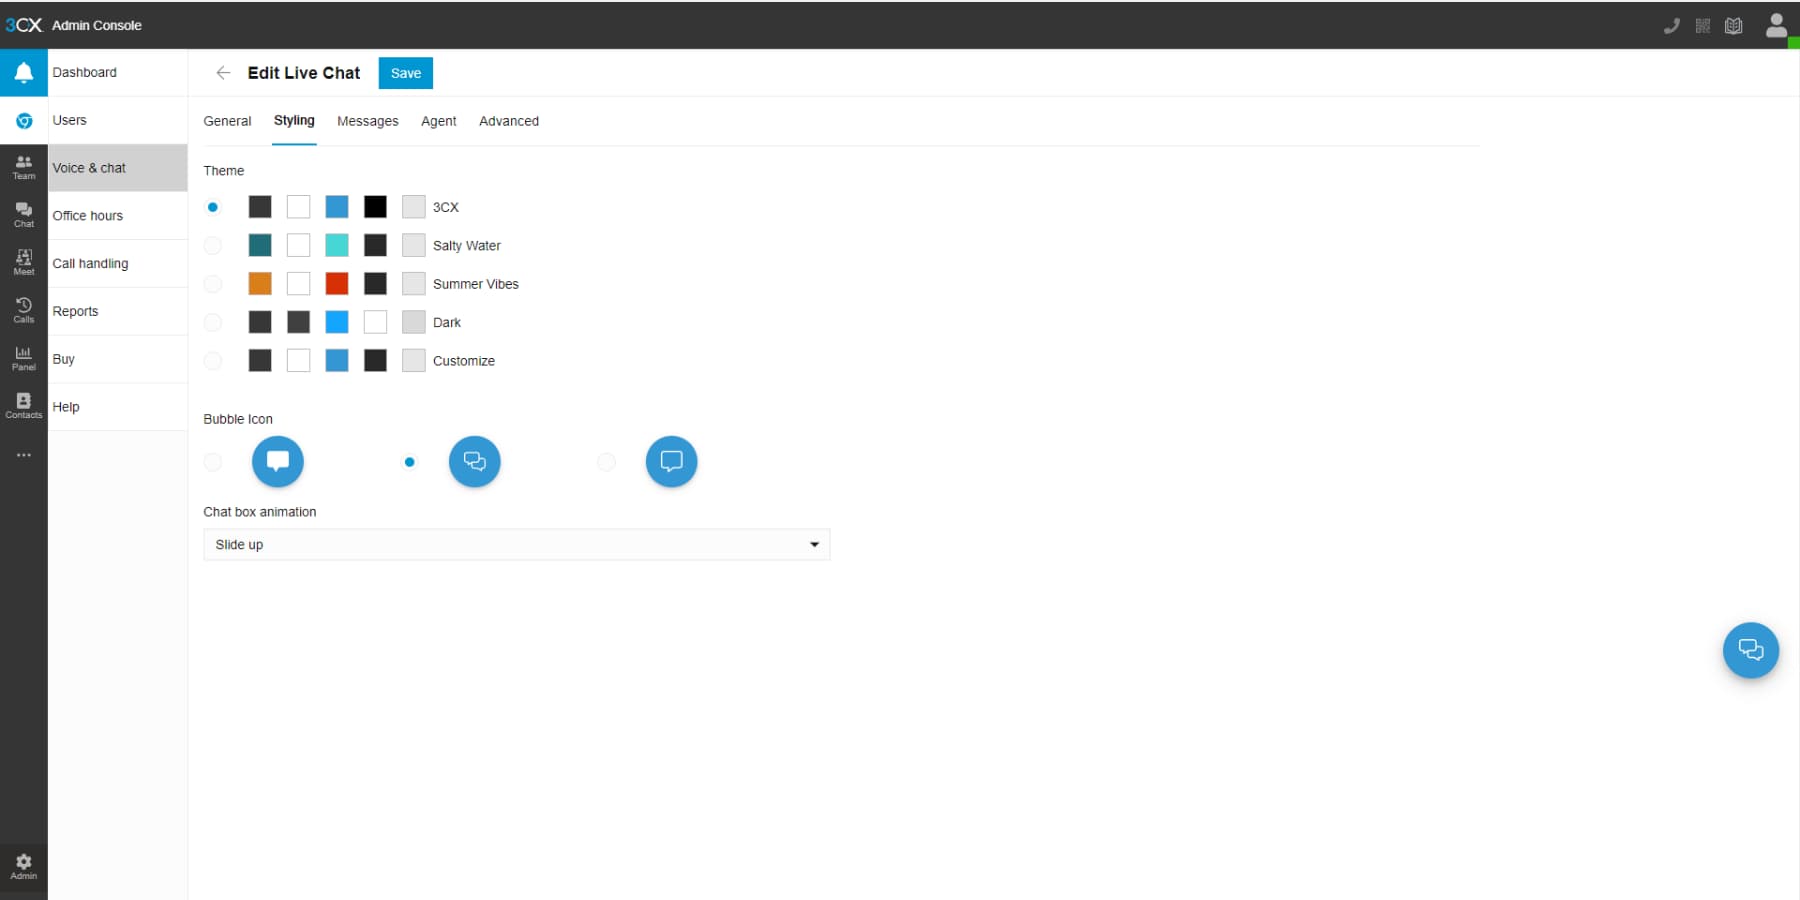1800x900 pixels.
Task: Open the Team sidebar icon
Action: 23,168
